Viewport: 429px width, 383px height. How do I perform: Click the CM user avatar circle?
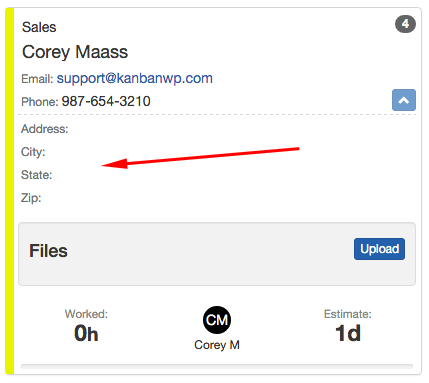[217, 320]
